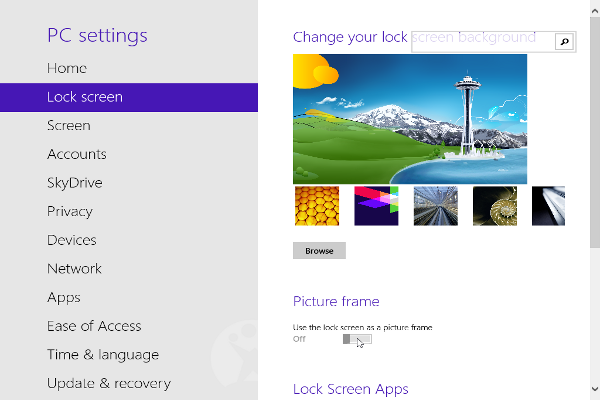This screenshot has height=400, width=600.
Task: Open Time & language settings
Action: (x=103, y=355)
